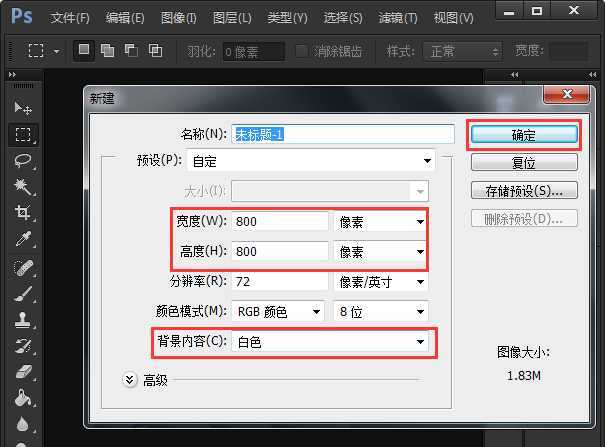Image resolution: width=605 pixels, height=447 pixels.
Task: Select the Eyedropper tool
Action: tap(23, 239)
